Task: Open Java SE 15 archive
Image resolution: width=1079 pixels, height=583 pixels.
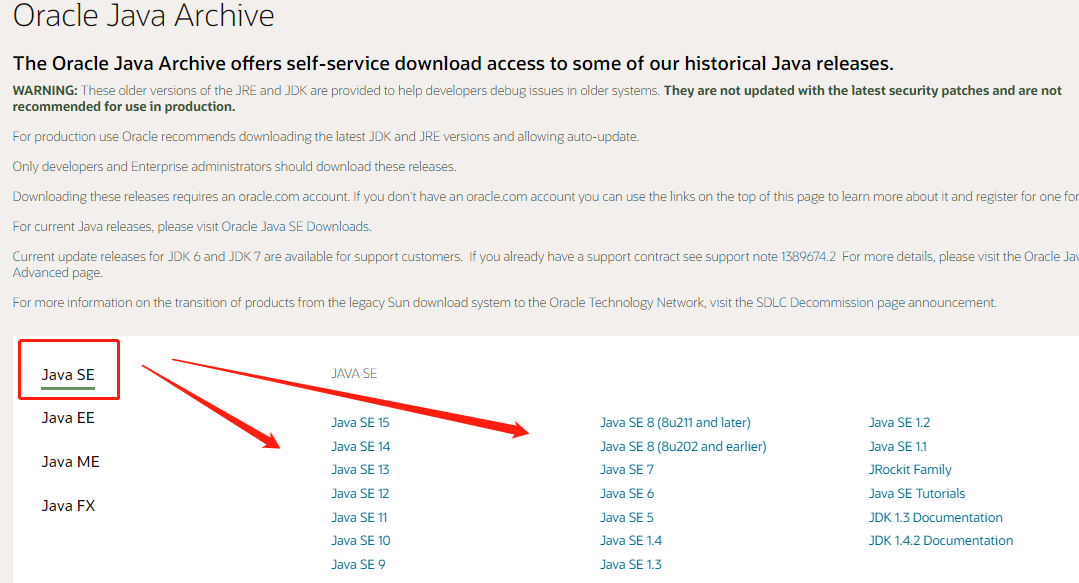Action: [360, 423]
